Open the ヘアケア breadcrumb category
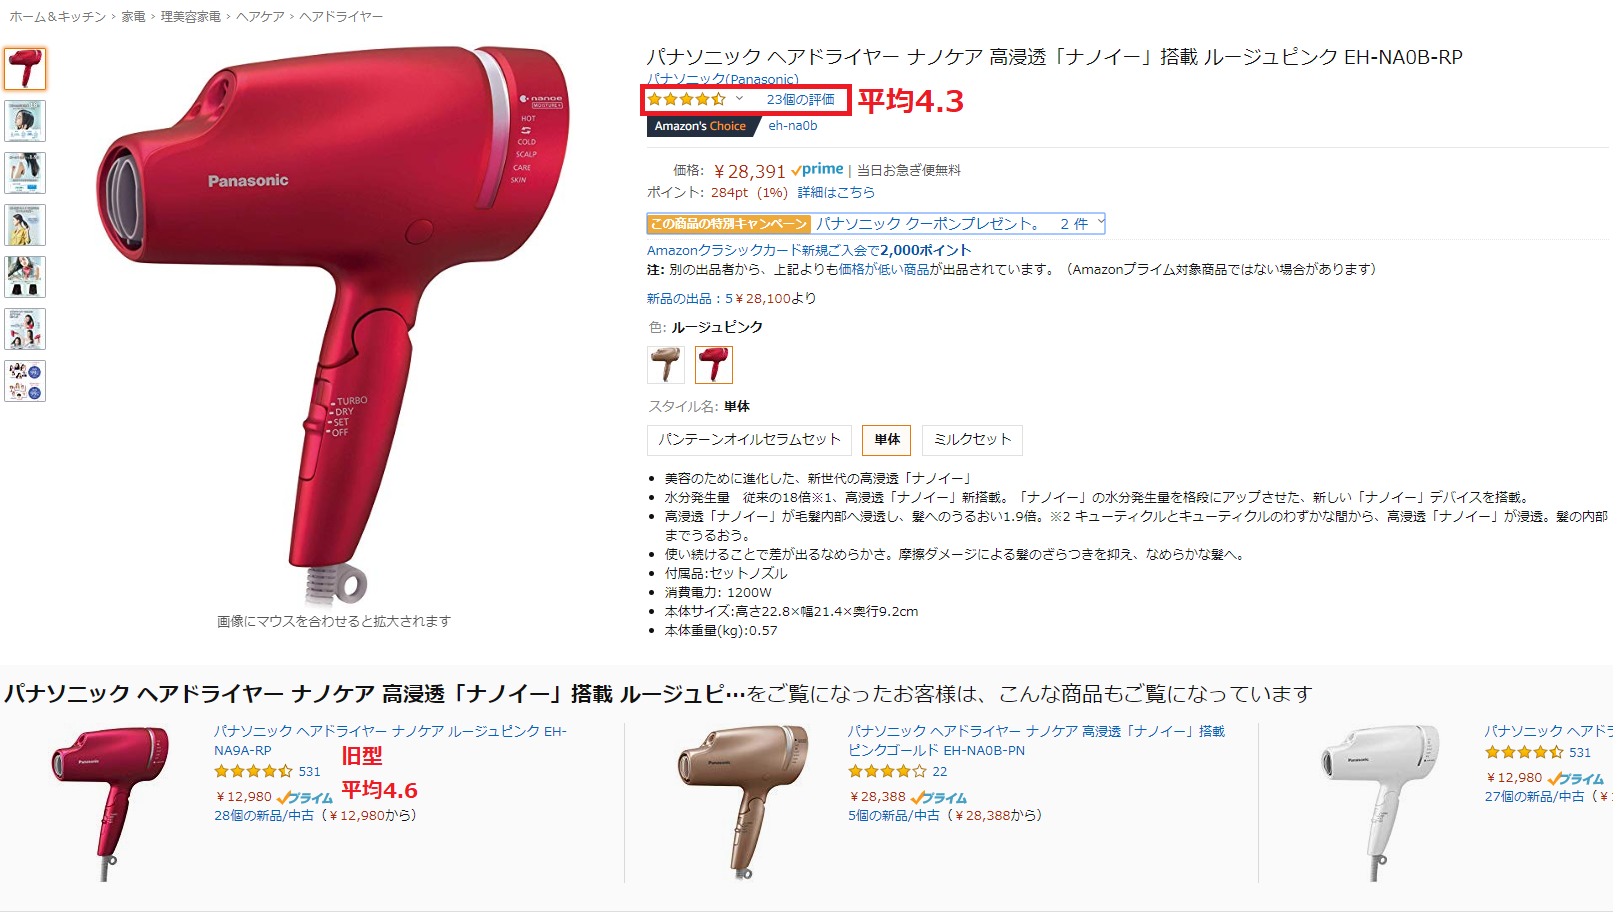The width and height of the screenshot is (1621, 923). tap(260, 17)
